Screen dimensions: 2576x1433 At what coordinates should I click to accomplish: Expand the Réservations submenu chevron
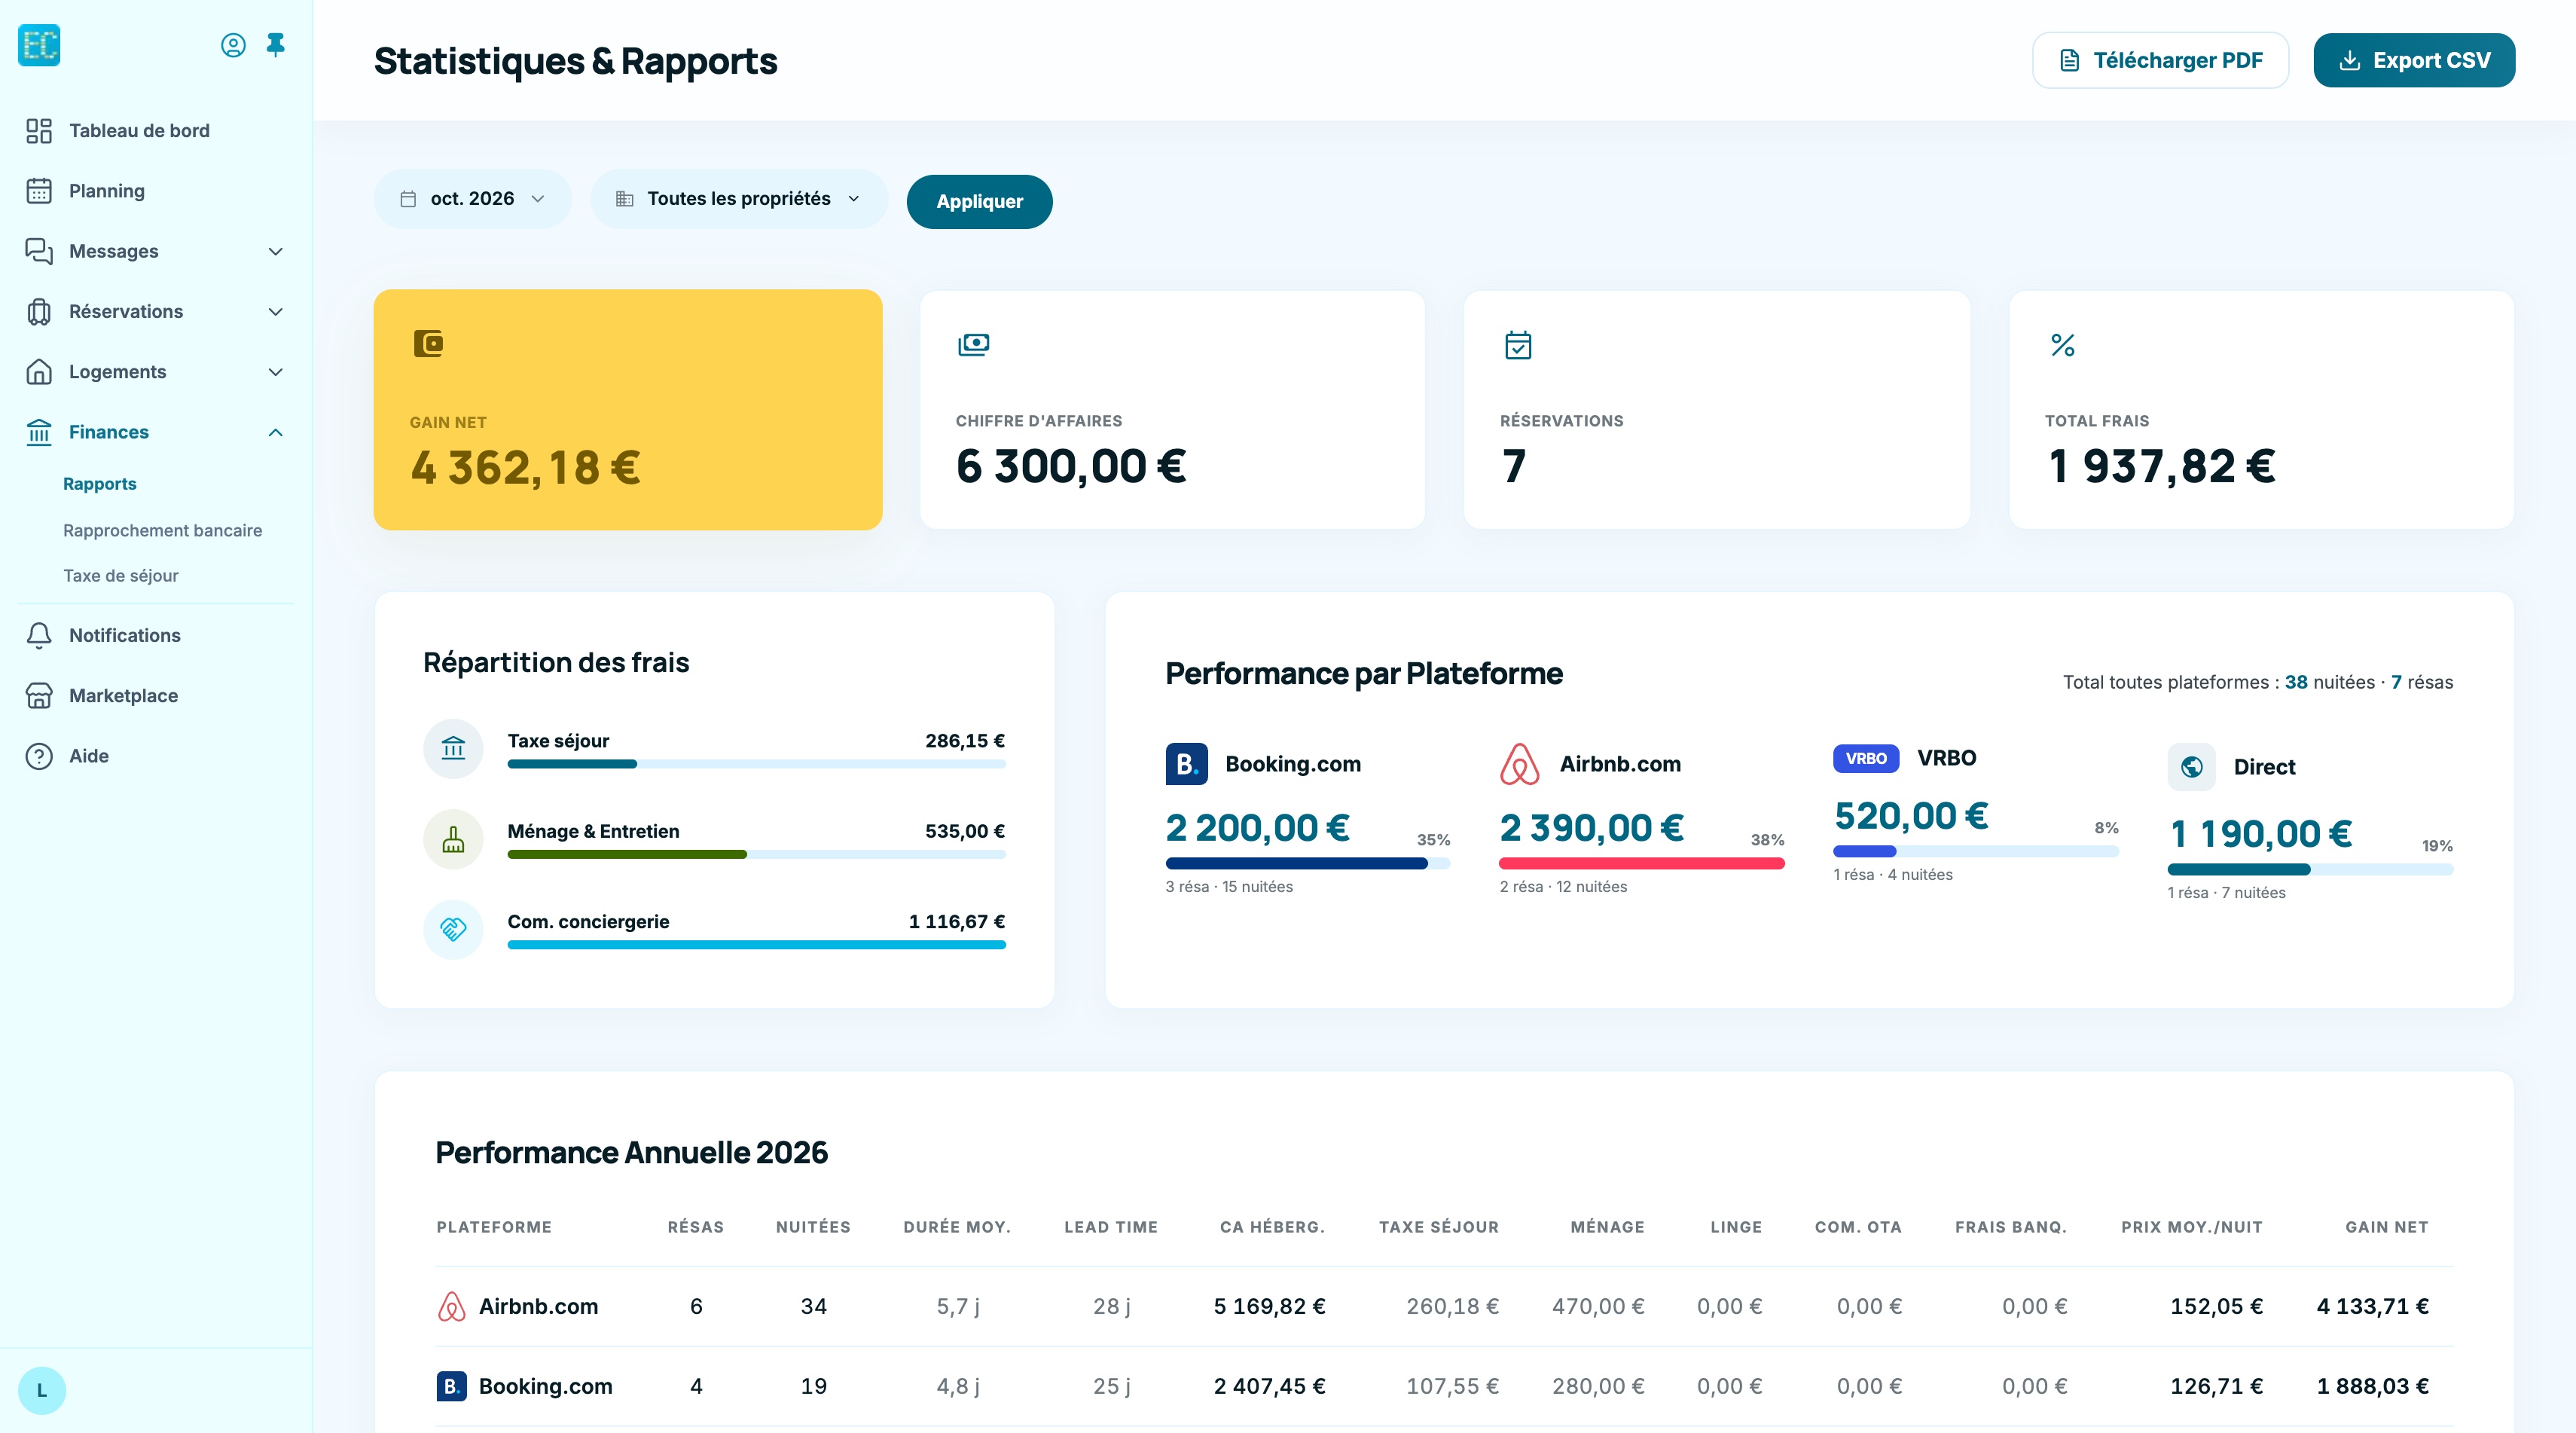point(276,312)
